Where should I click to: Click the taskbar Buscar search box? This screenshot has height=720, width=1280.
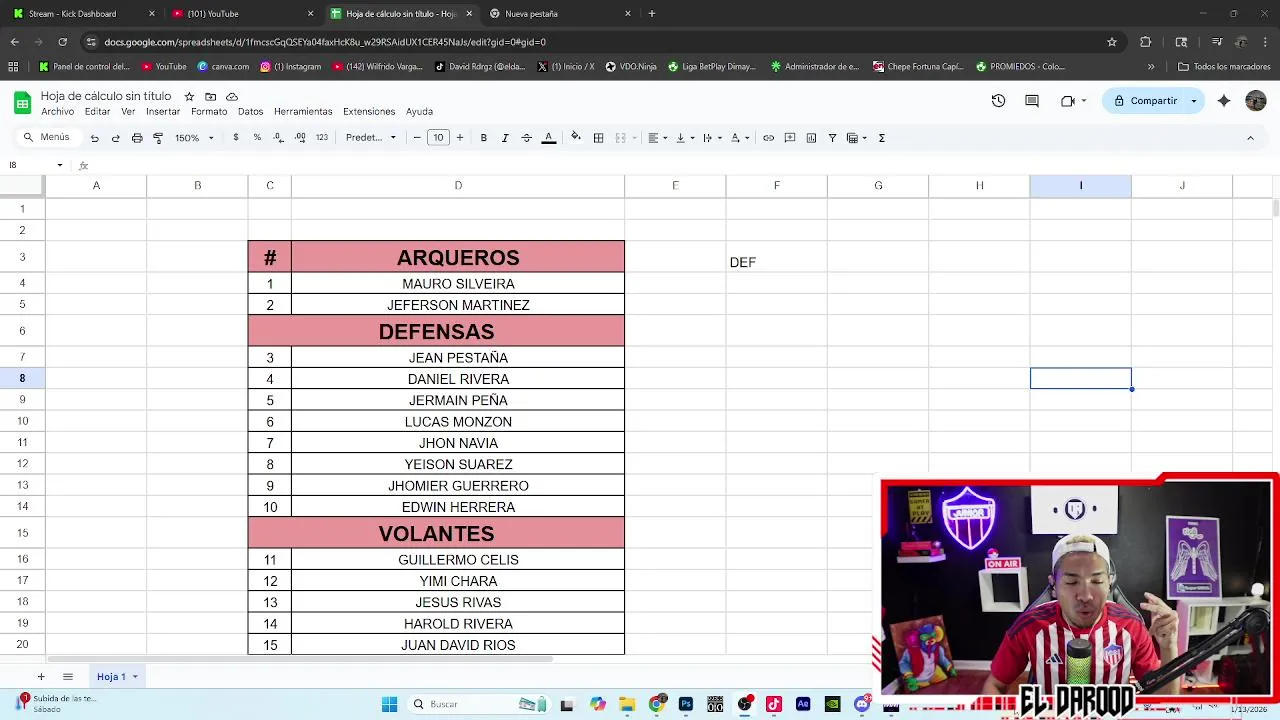click(480, 704)
